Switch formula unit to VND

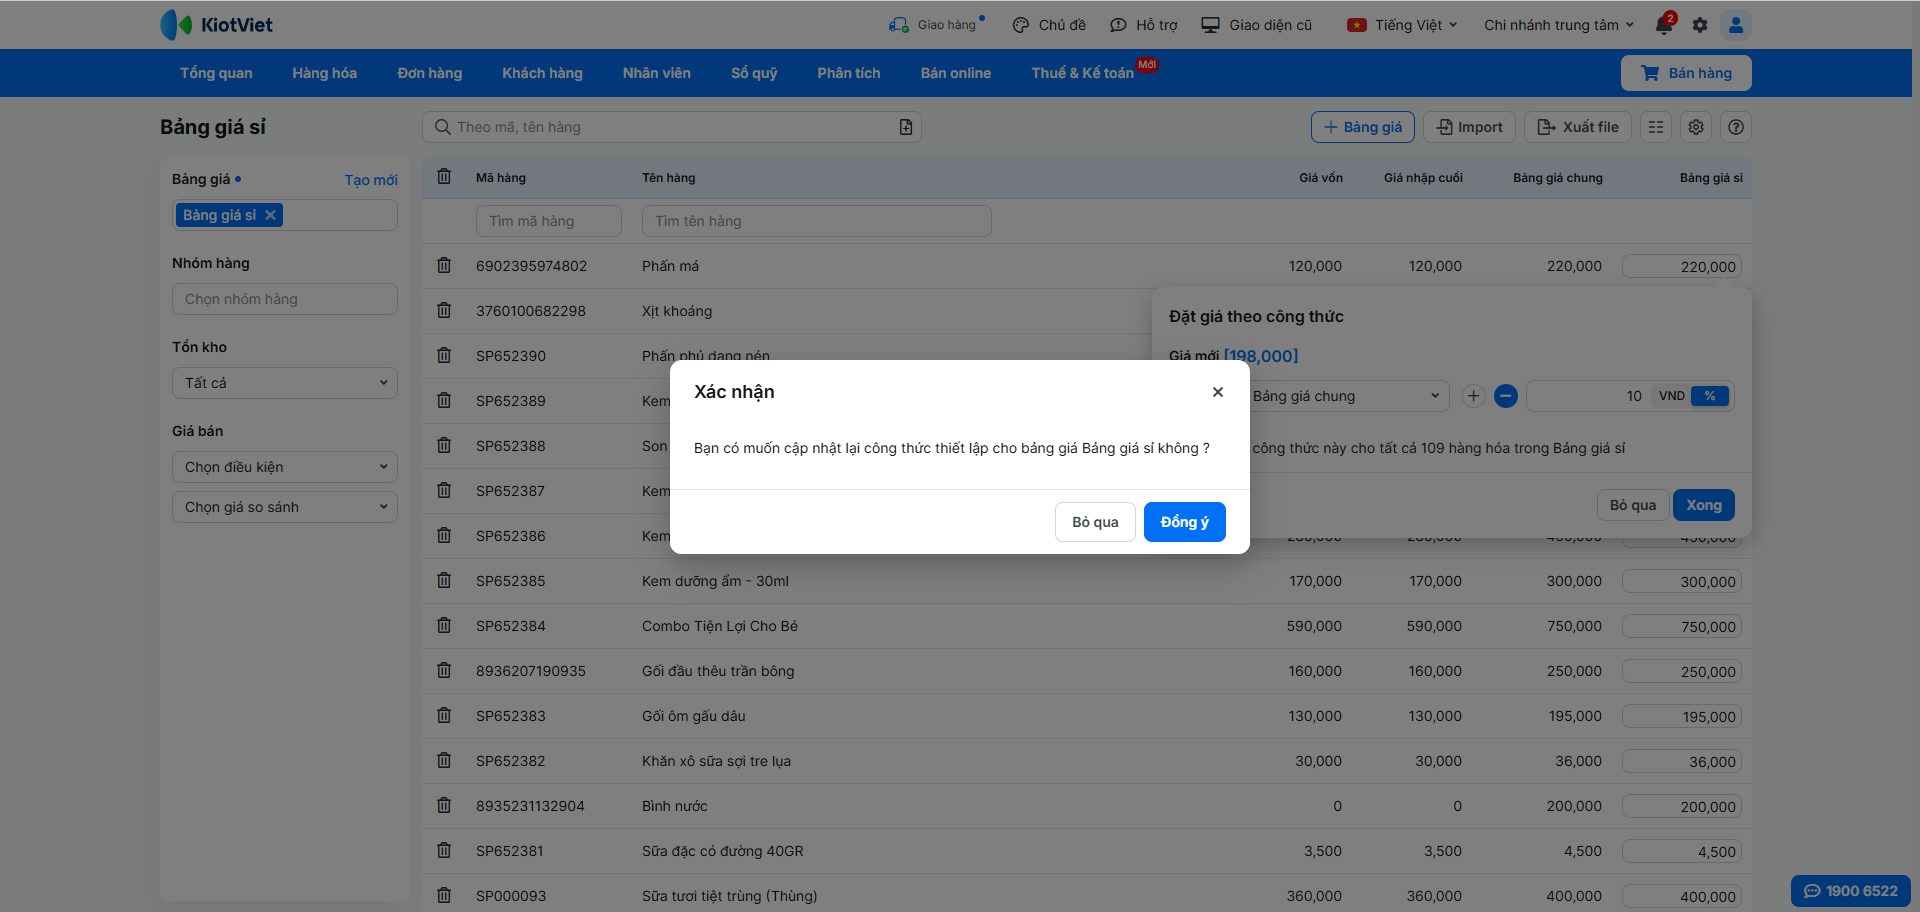click(x=1672, y=396)
